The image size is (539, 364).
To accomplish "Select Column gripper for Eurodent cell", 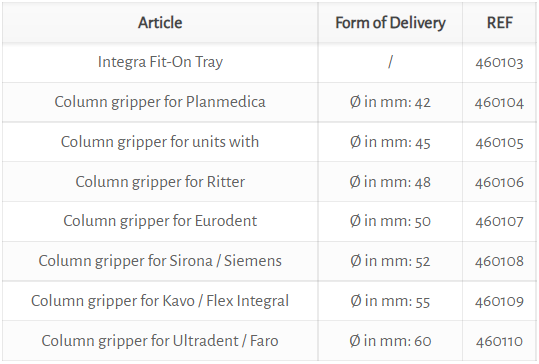I will point(160,221).
